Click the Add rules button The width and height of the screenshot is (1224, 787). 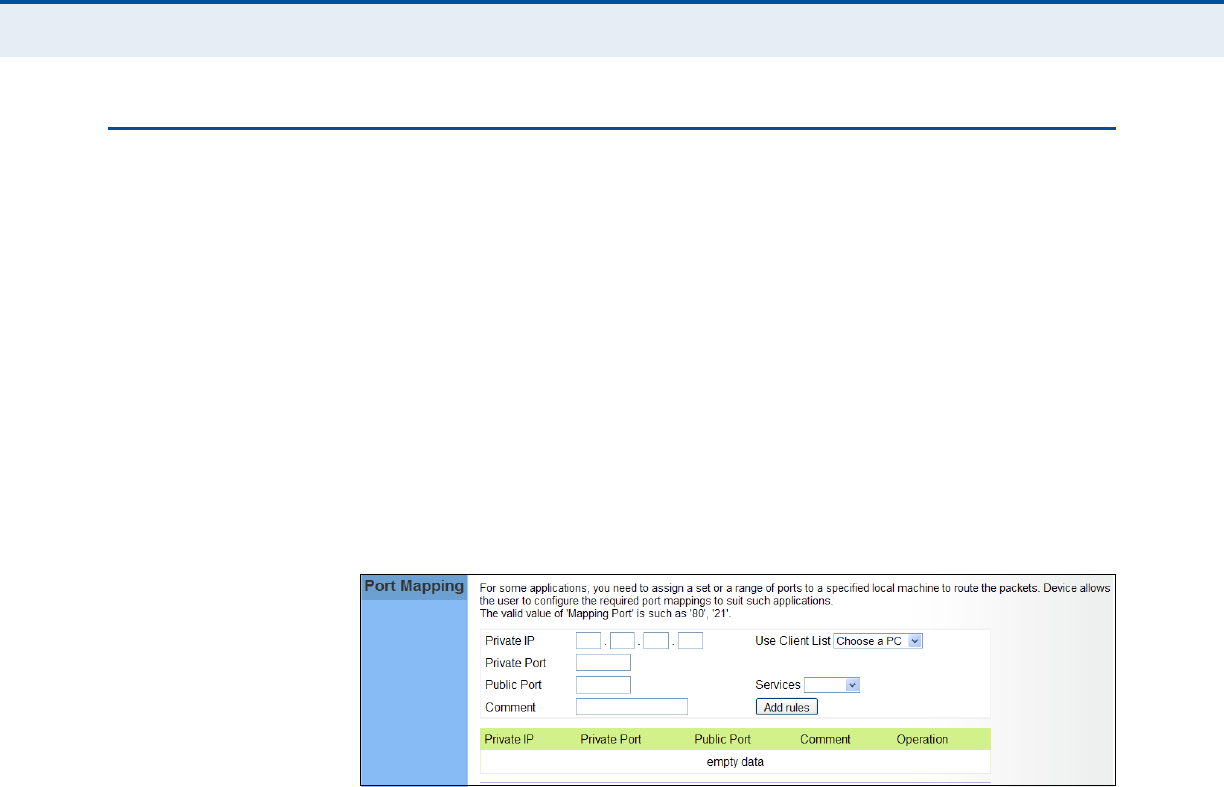[x=787, y=707]
